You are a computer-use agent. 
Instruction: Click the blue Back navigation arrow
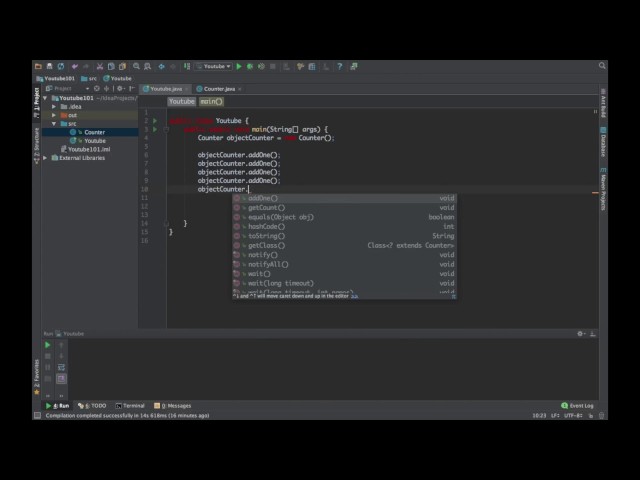tap(162, 66)
